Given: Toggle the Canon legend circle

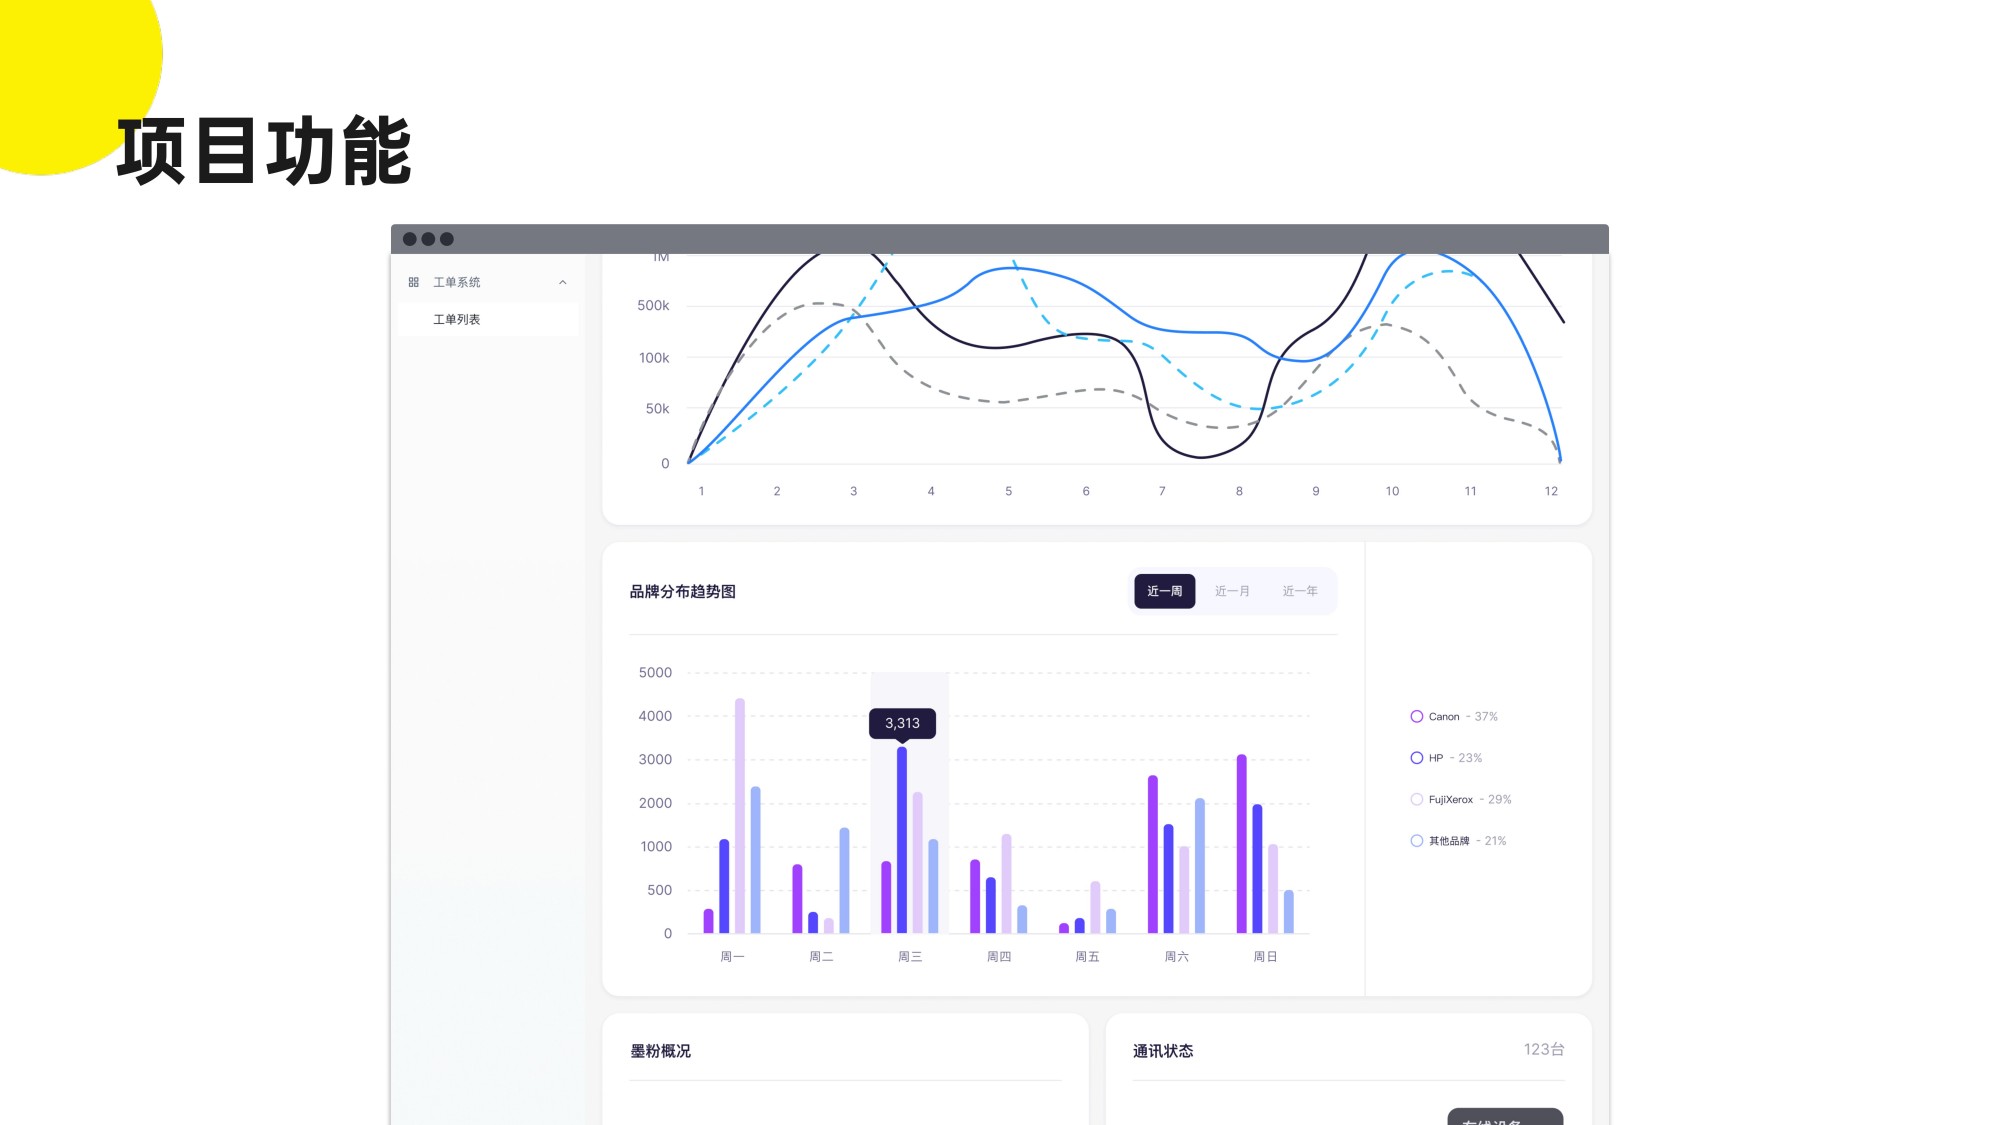Looking at the screenshot, I should click(1417, 716).
